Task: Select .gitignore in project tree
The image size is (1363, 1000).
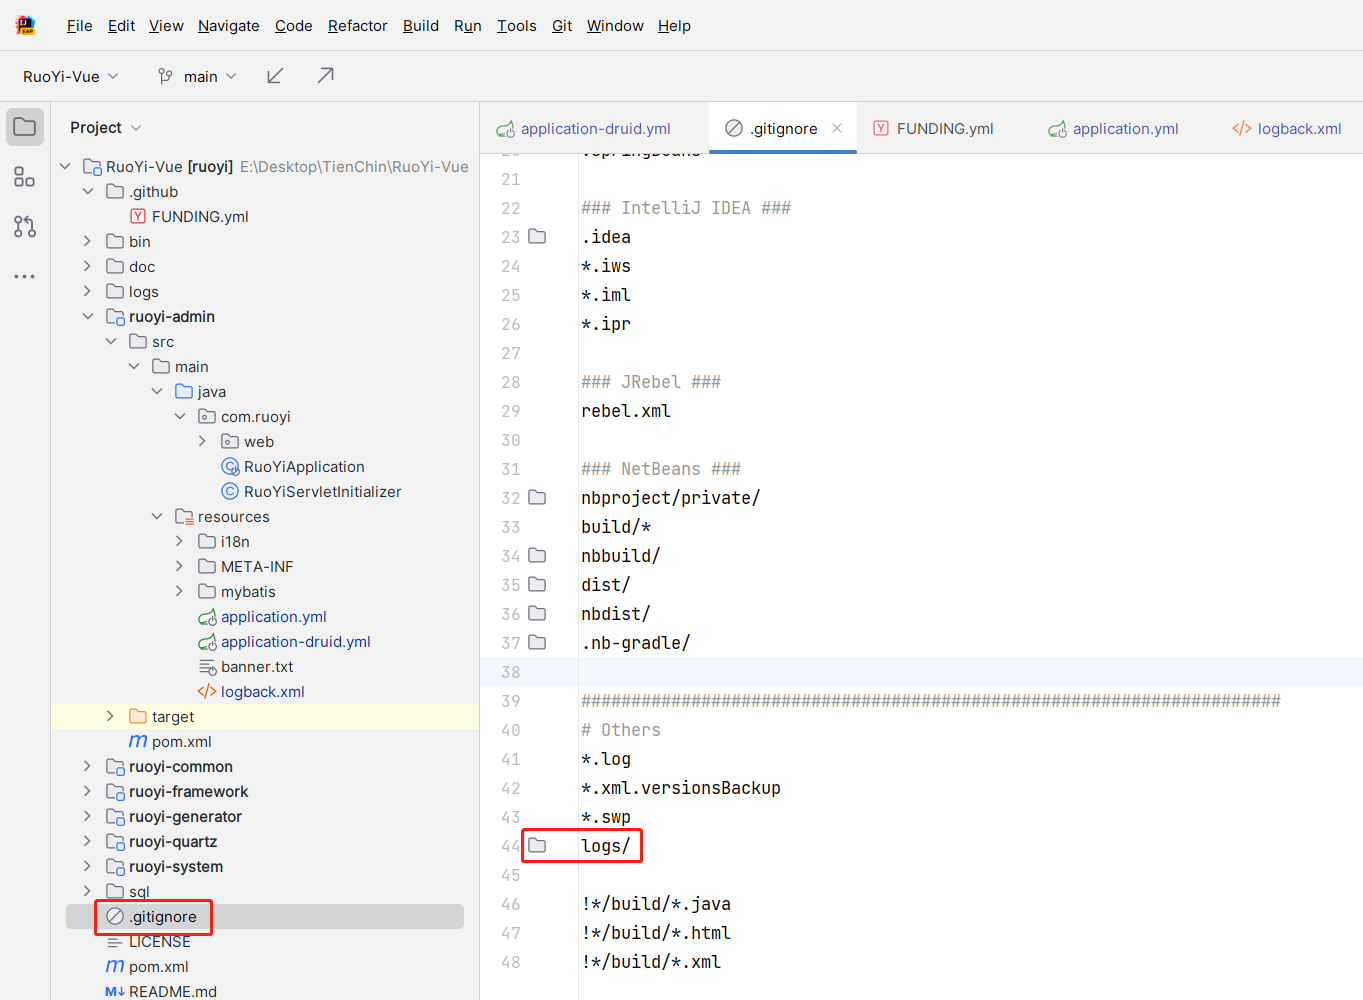Action: pyautogui.click(x=163, y=916)
